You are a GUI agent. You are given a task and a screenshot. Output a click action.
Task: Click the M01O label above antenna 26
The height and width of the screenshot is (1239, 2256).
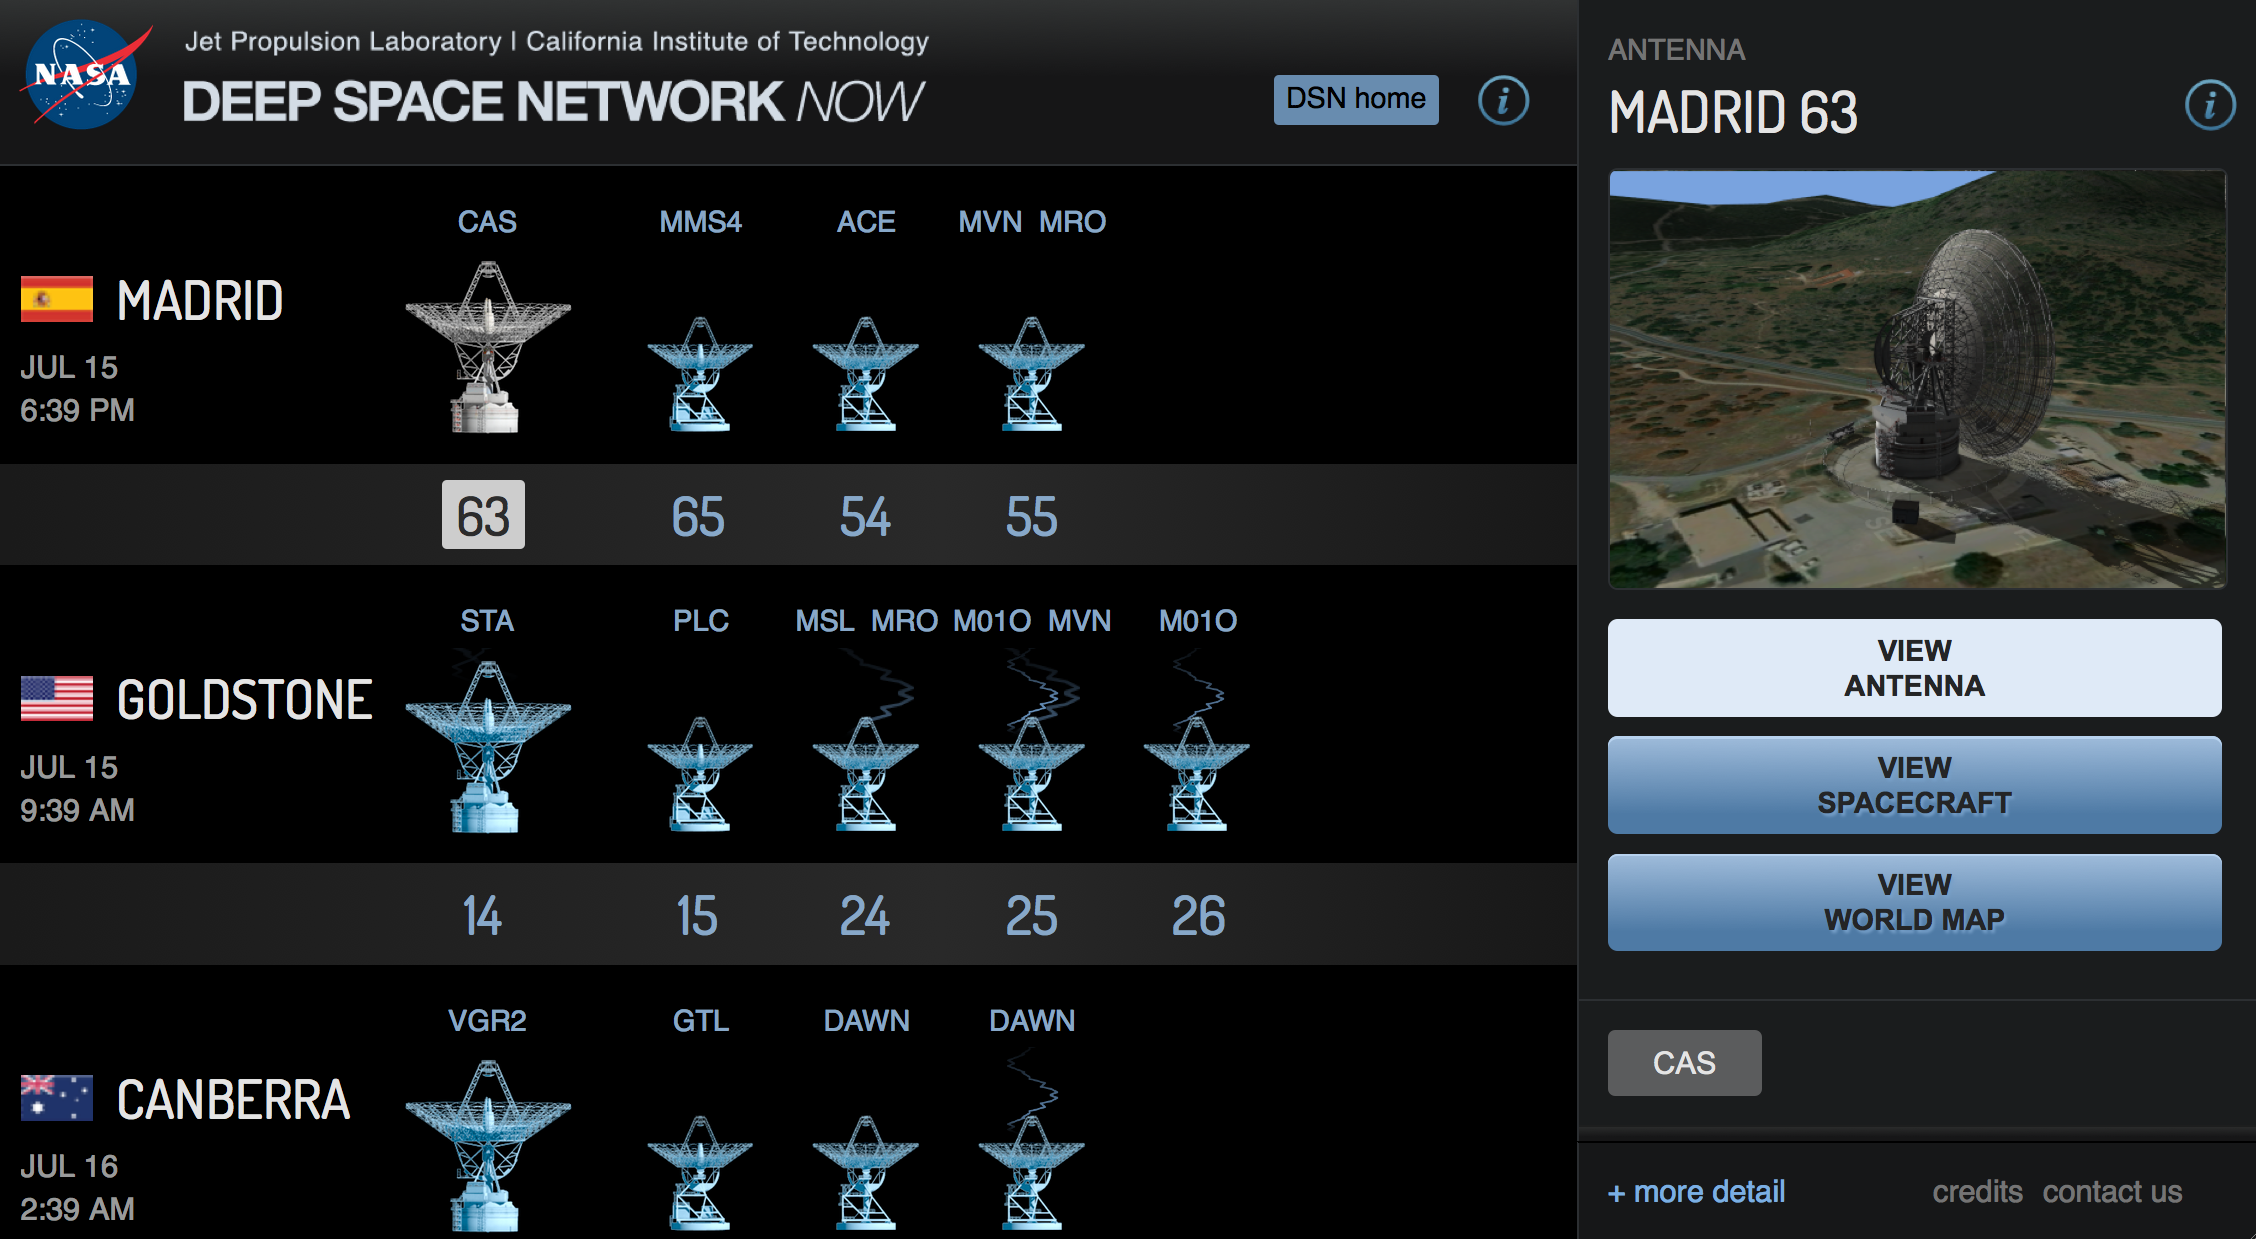click(1198, 621)
